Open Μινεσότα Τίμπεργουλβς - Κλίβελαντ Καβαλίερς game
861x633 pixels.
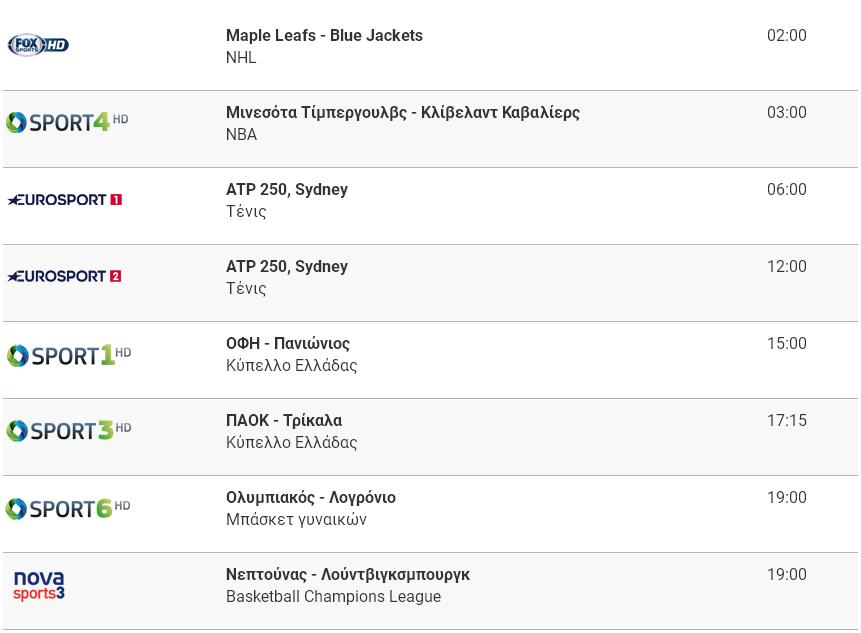pyautogui.click(x=402, y=113)
